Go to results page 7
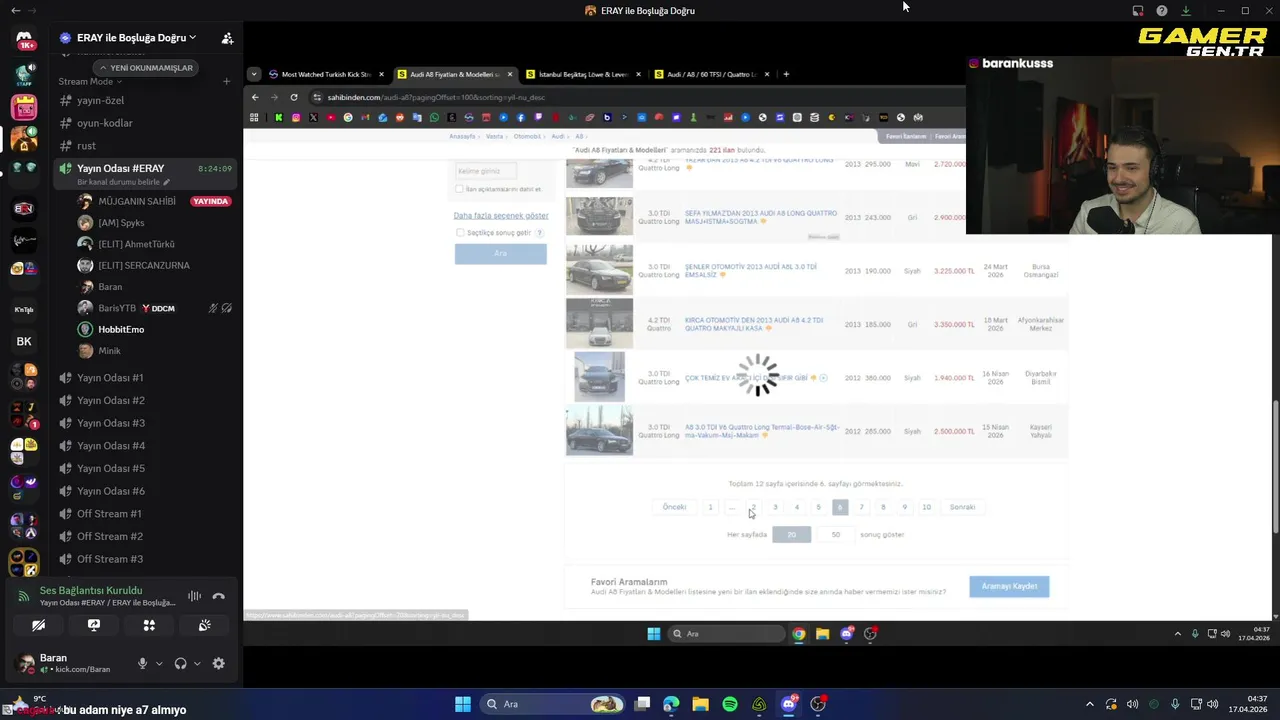1280x720 pixels. coord(861,507)
